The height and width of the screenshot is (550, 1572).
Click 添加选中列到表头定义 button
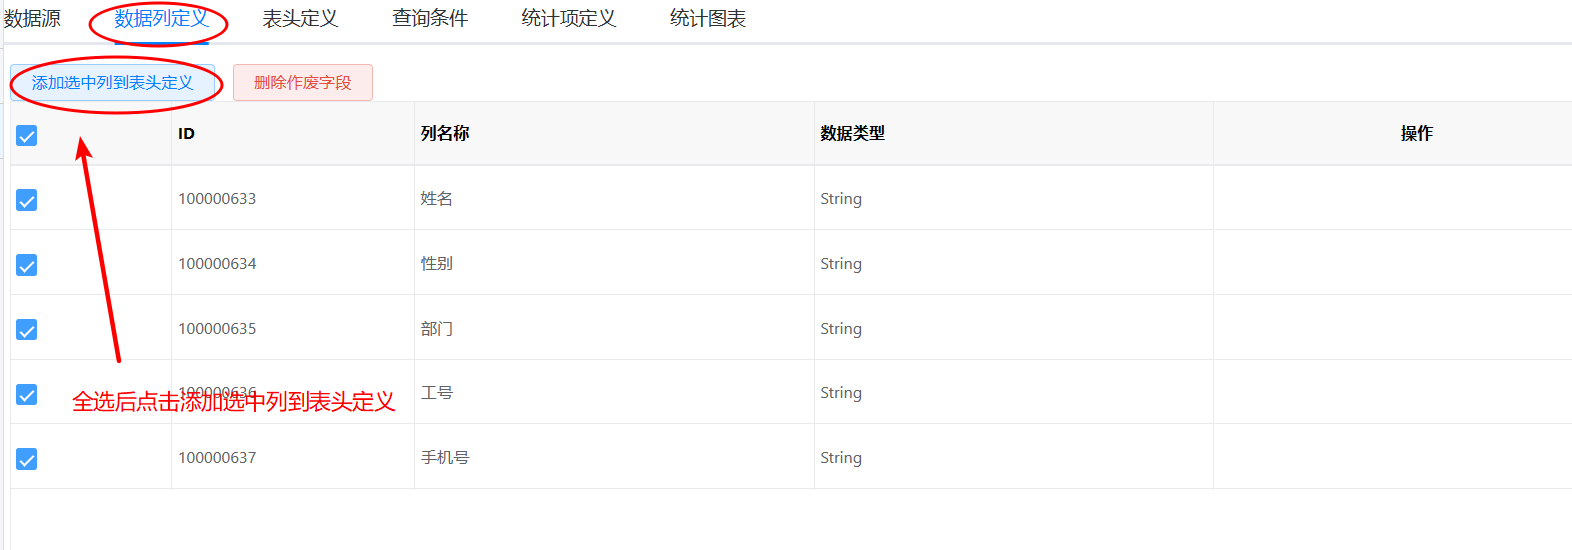click(112, 83)
